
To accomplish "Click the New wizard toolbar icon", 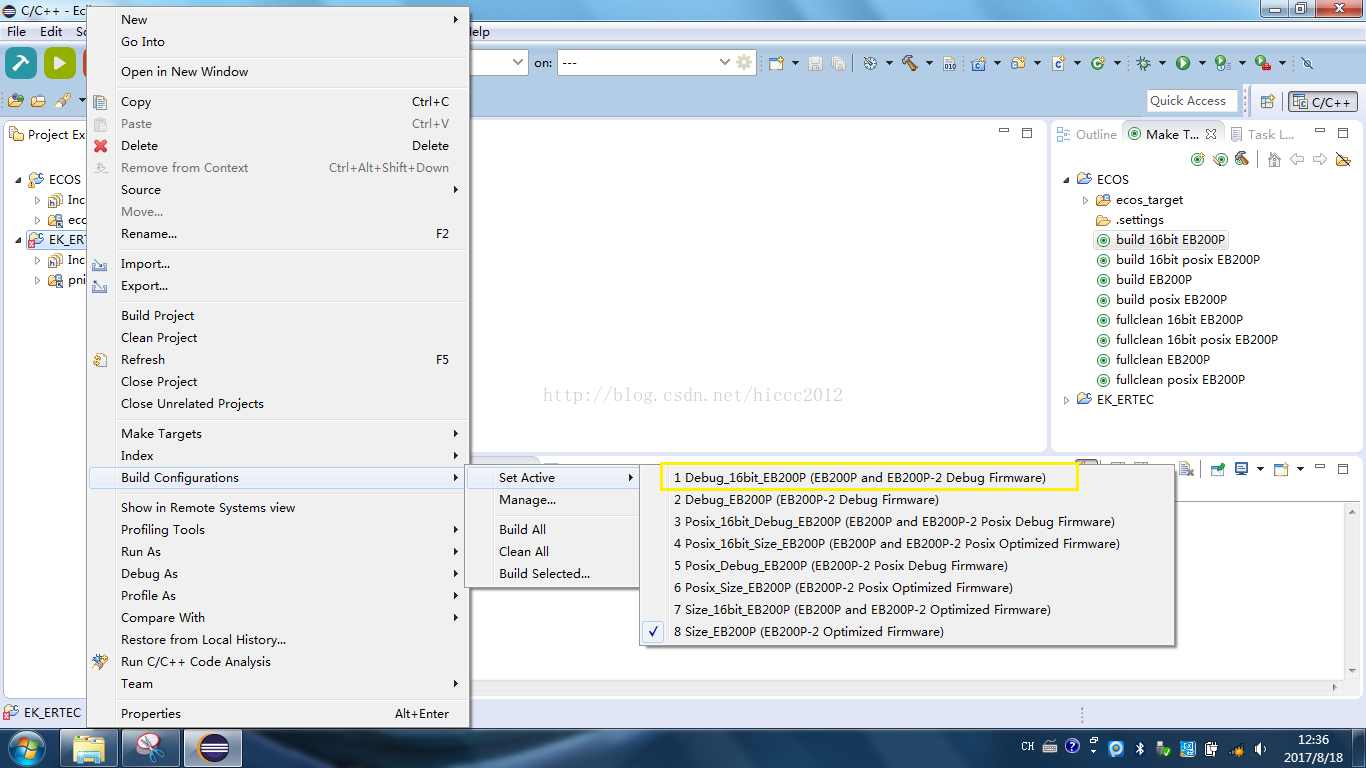I will (776, 63).
